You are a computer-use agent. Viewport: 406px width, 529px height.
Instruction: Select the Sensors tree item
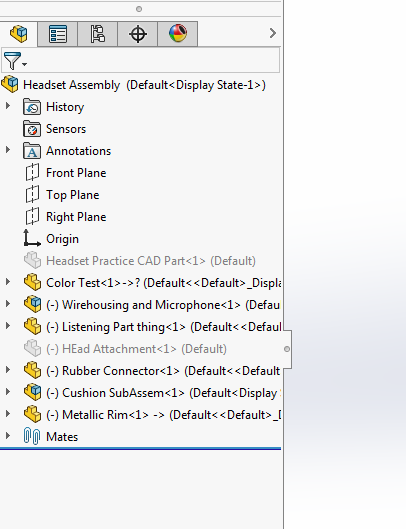(x=66, y=129)
